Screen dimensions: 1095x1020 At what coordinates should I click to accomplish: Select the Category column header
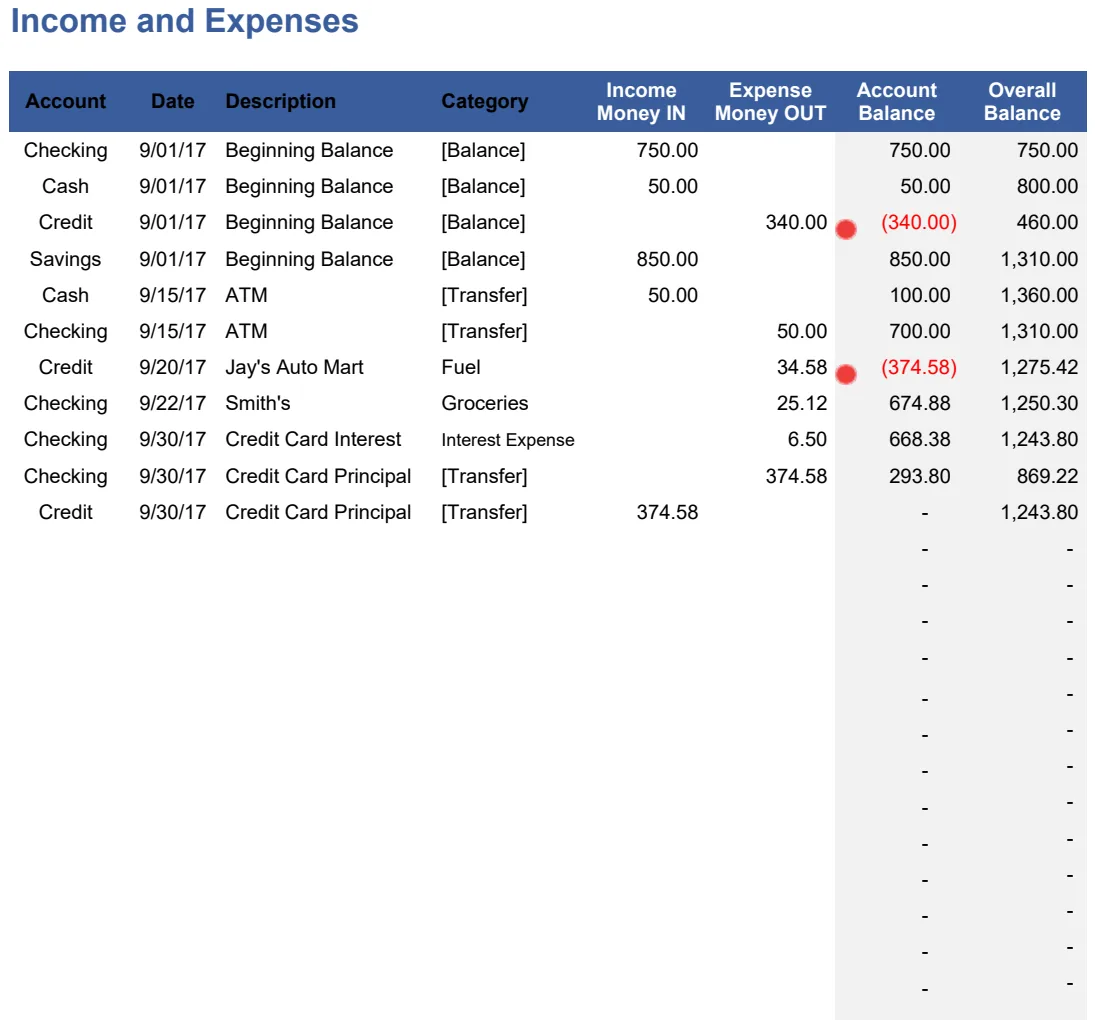[x=485, y=102]
